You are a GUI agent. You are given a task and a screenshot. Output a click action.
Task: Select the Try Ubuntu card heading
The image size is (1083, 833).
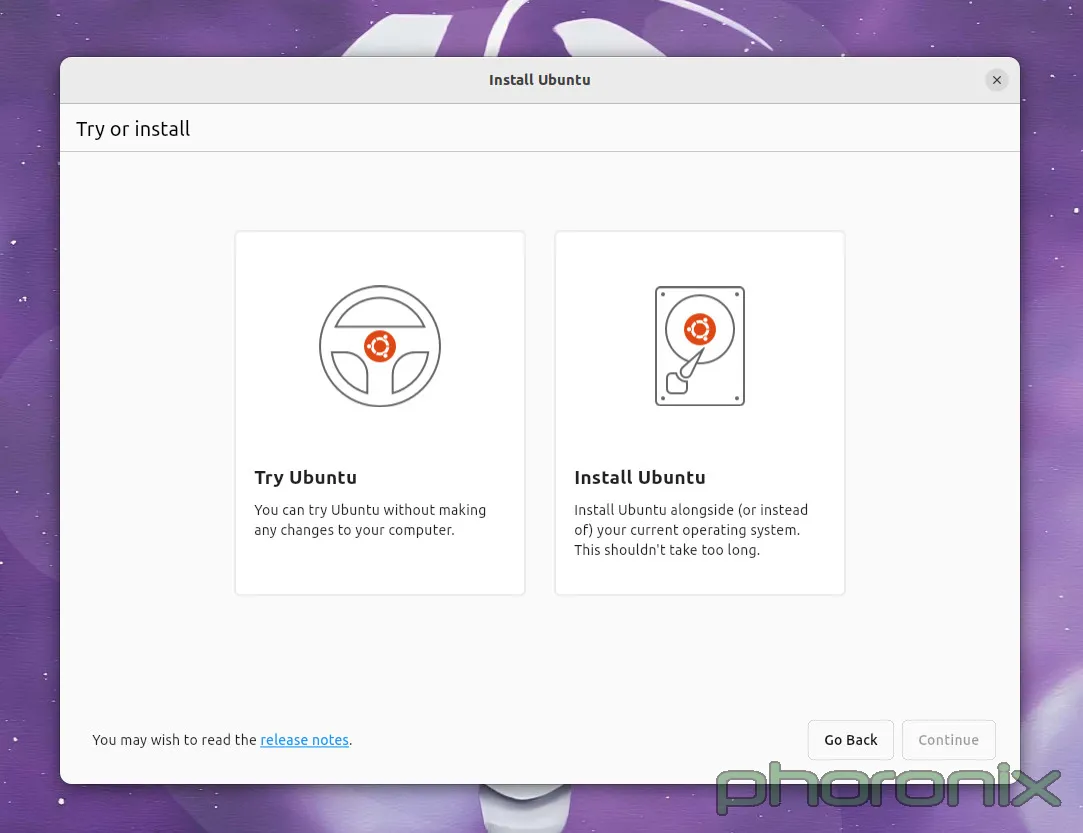(306, 477)
